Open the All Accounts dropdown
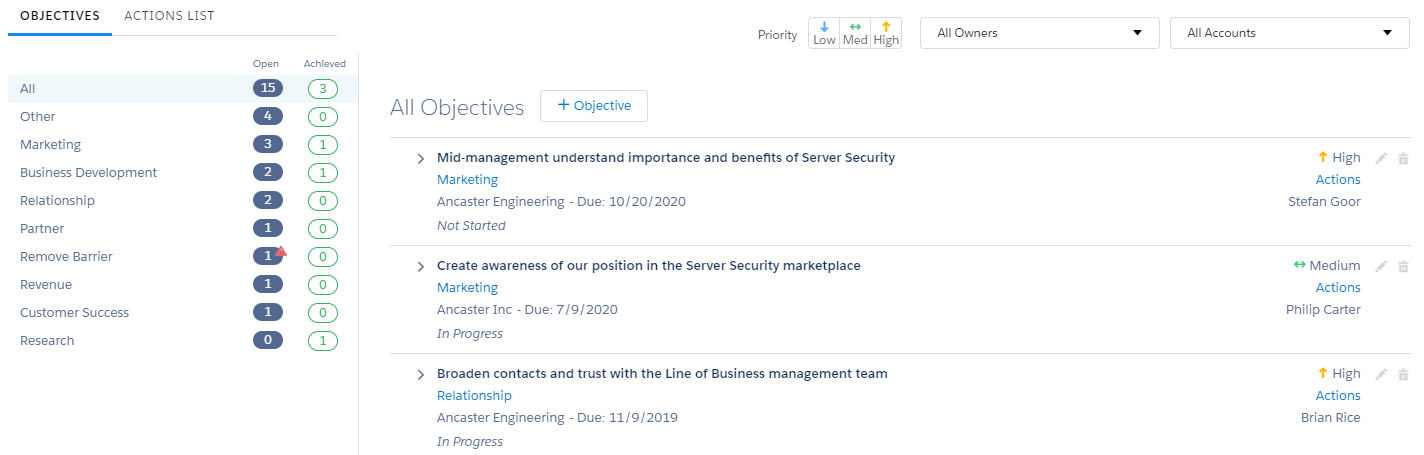 pyautogui.click(x=1290, y=33)
